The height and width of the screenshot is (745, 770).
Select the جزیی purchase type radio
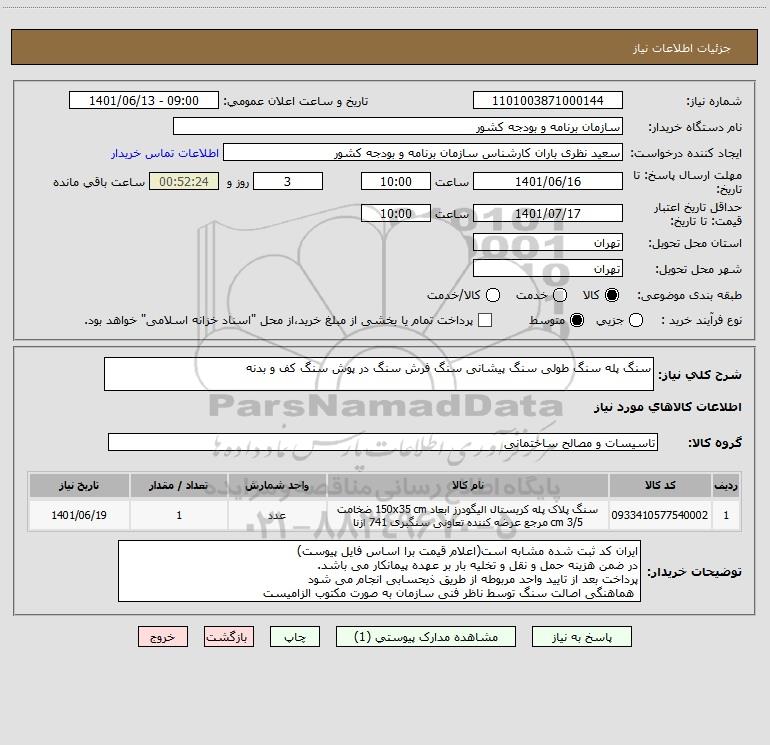[x=636, y=320]
